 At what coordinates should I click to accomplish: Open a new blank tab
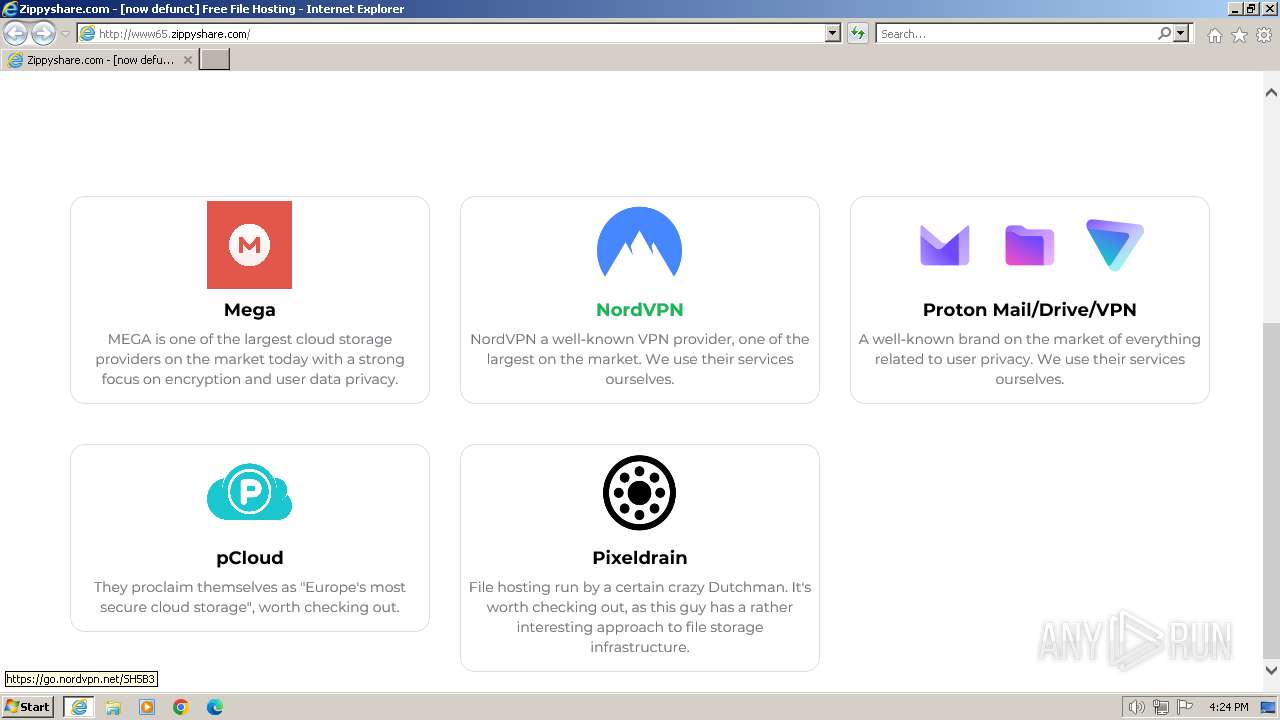(215, 60)
